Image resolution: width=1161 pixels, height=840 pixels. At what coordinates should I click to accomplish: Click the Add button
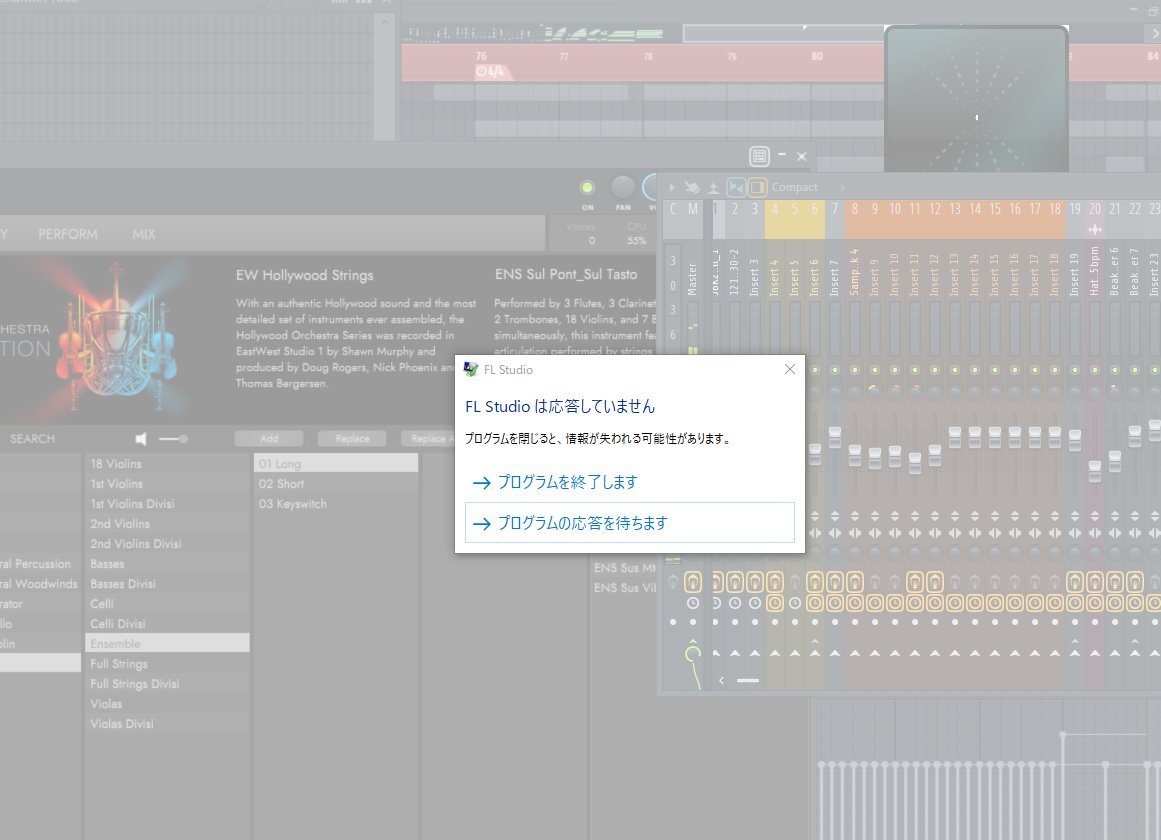click(269, 439)
